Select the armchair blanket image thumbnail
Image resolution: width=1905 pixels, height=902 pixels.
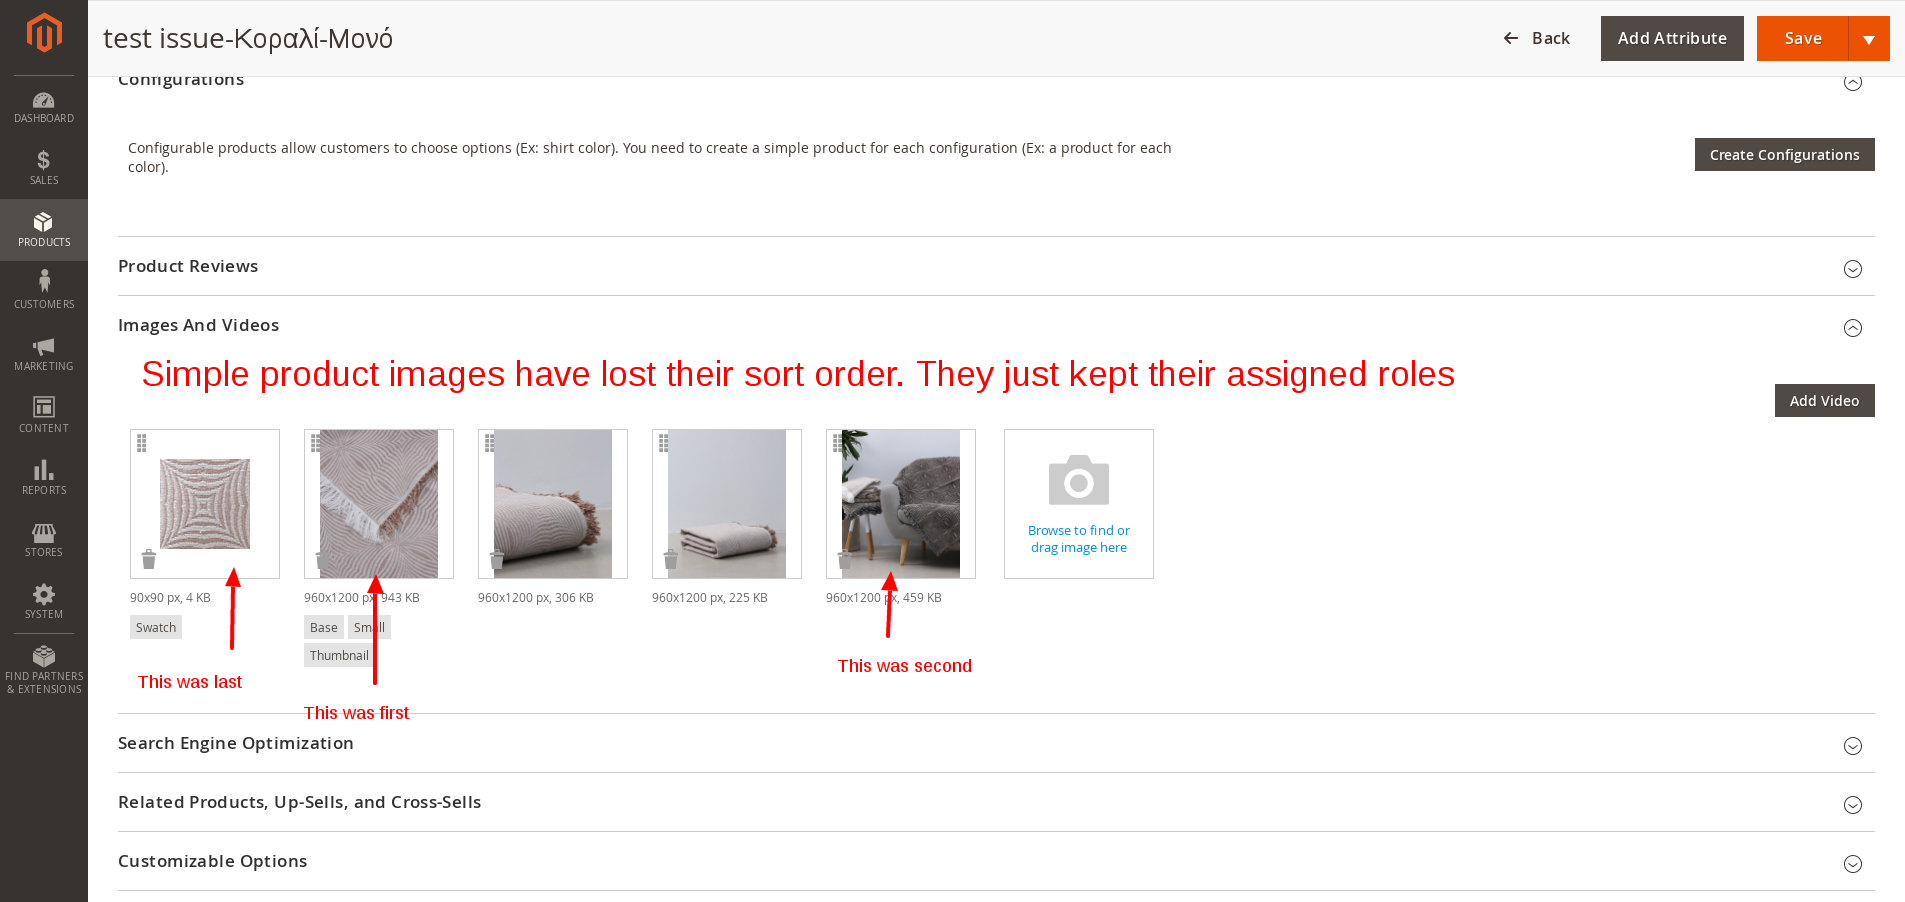[901, 504]
